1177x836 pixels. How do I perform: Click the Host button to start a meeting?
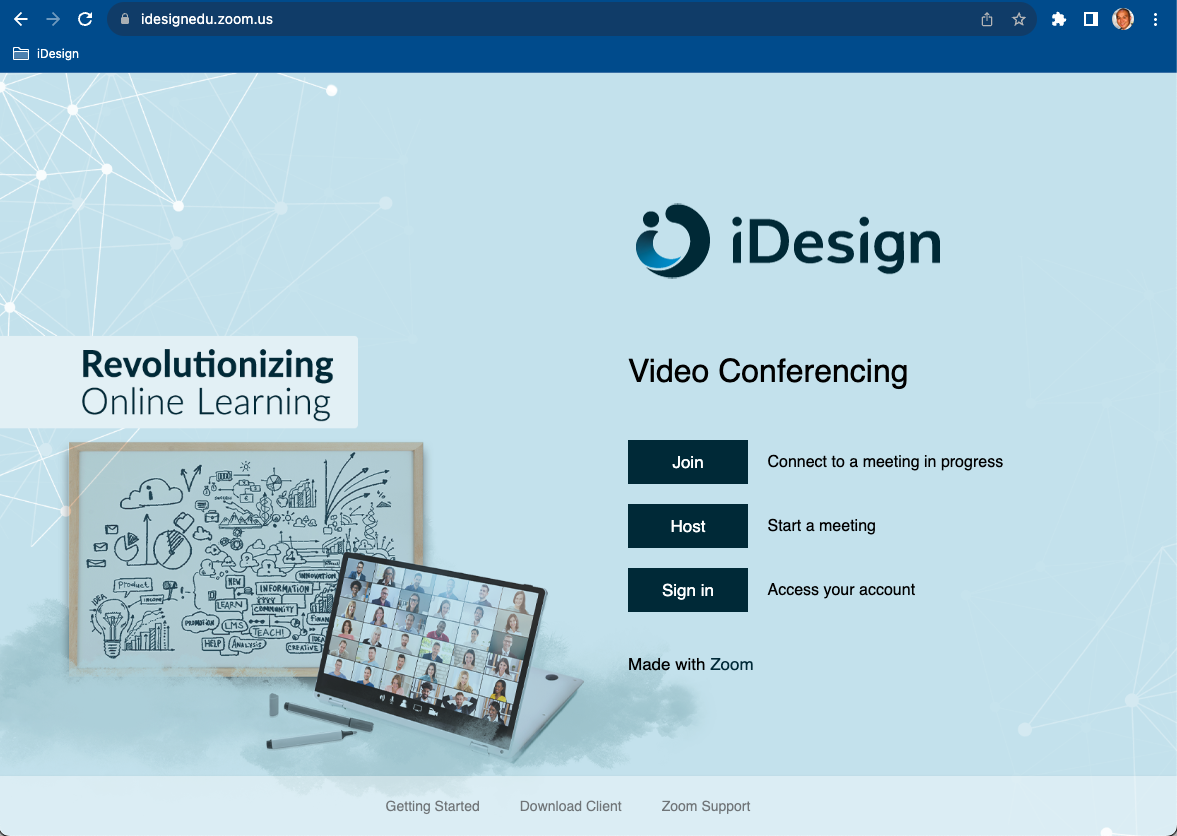(x=688, y=526)
